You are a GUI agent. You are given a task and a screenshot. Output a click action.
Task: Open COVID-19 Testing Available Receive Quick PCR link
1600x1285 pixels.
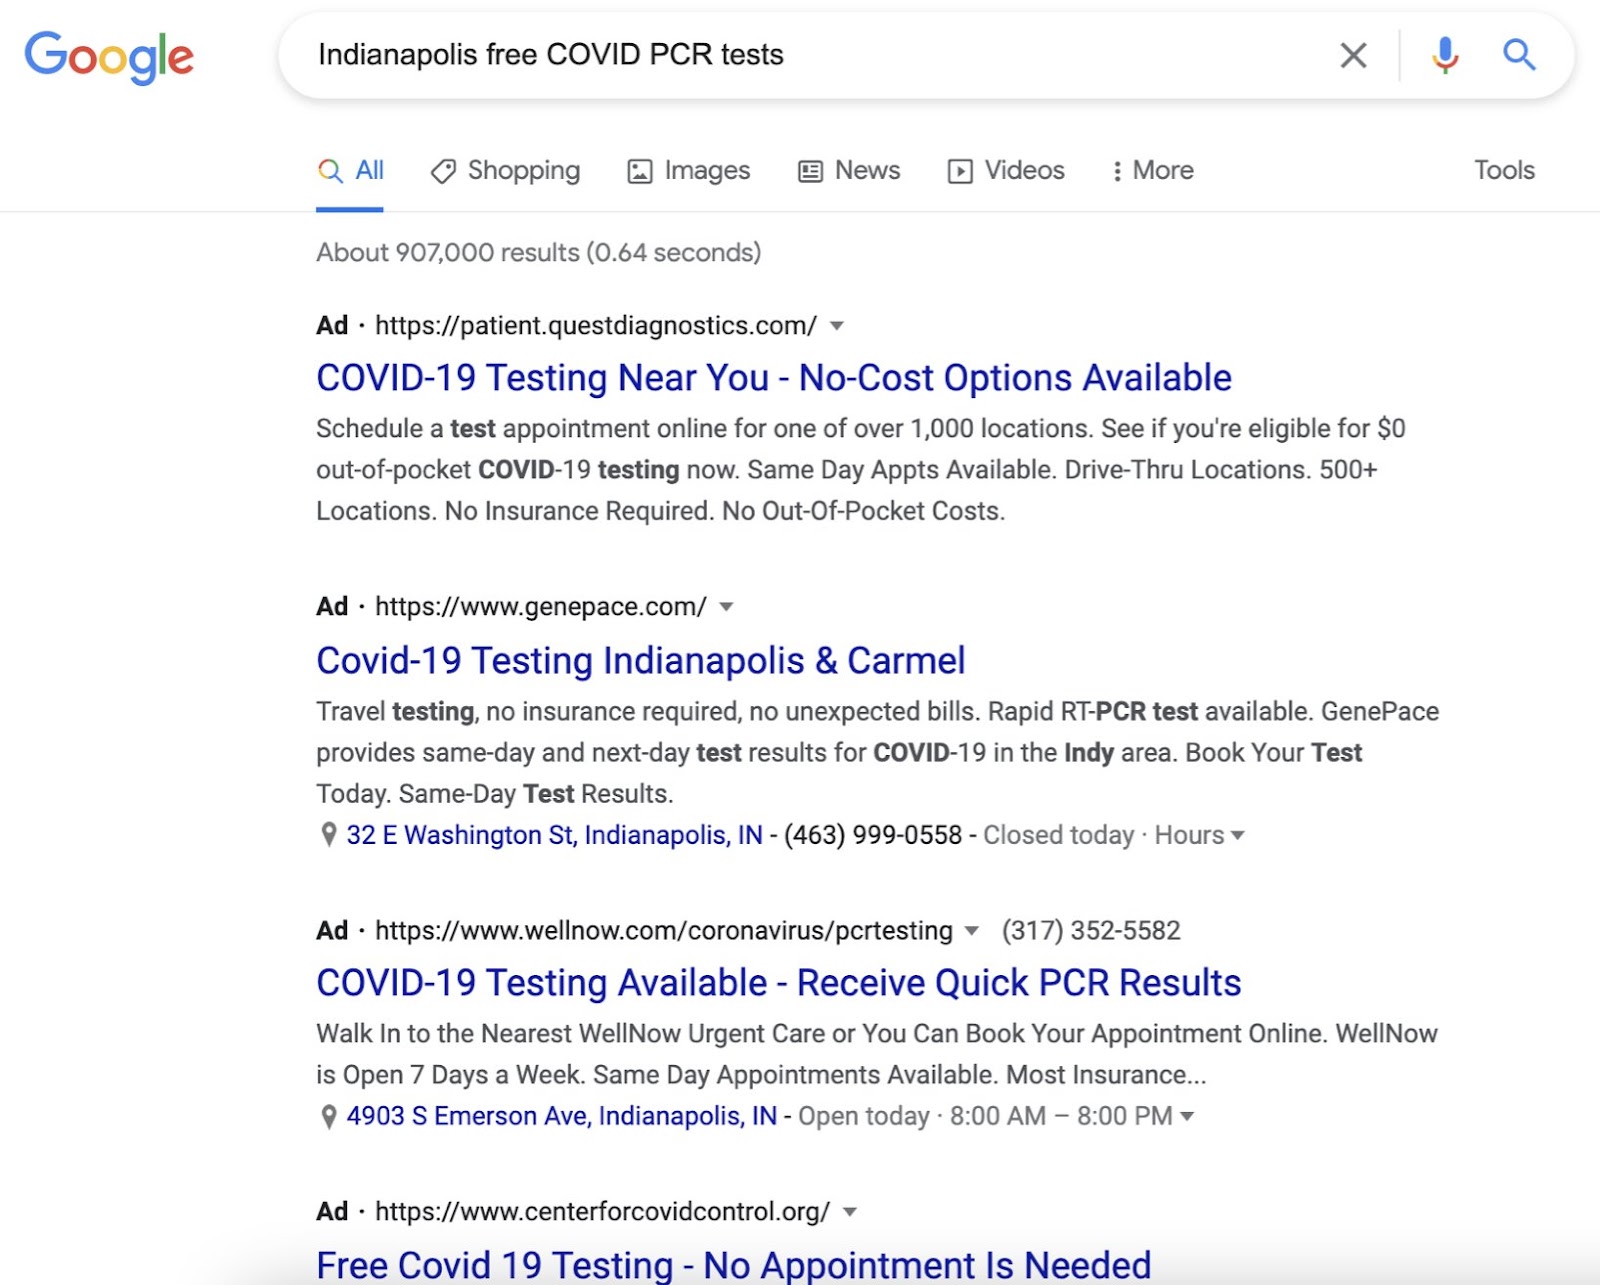point(779,983)
